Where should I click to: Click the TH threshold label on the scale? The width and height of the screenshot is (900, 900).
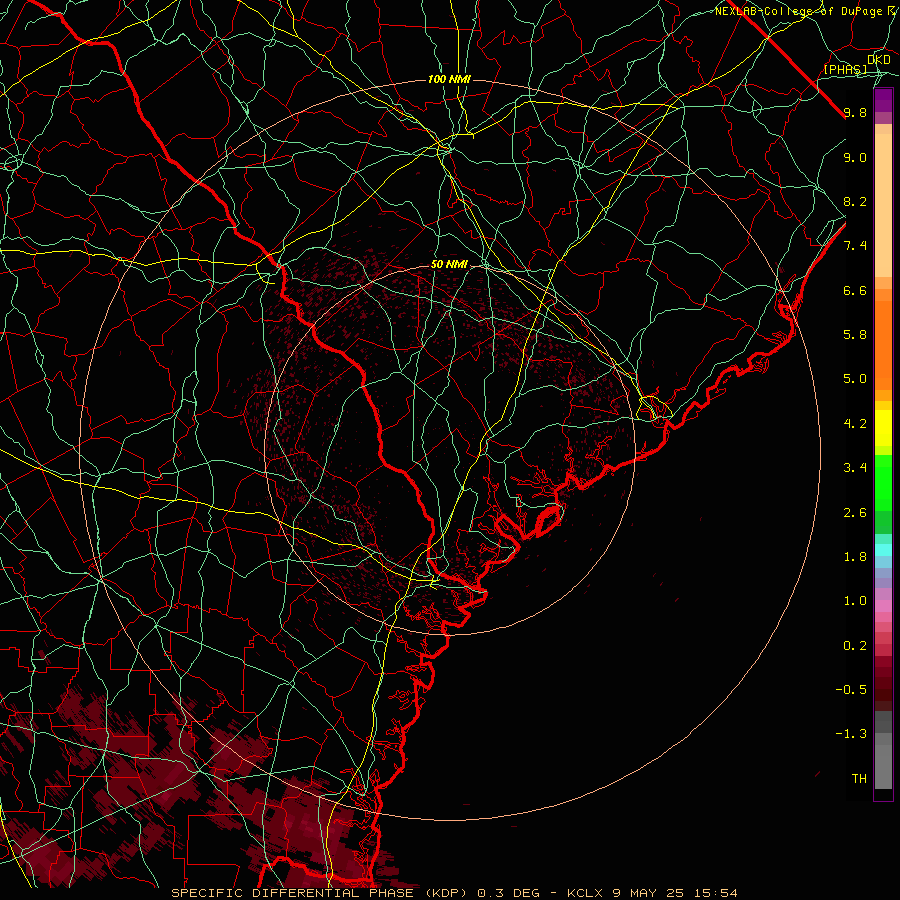[x=859, y=779]
